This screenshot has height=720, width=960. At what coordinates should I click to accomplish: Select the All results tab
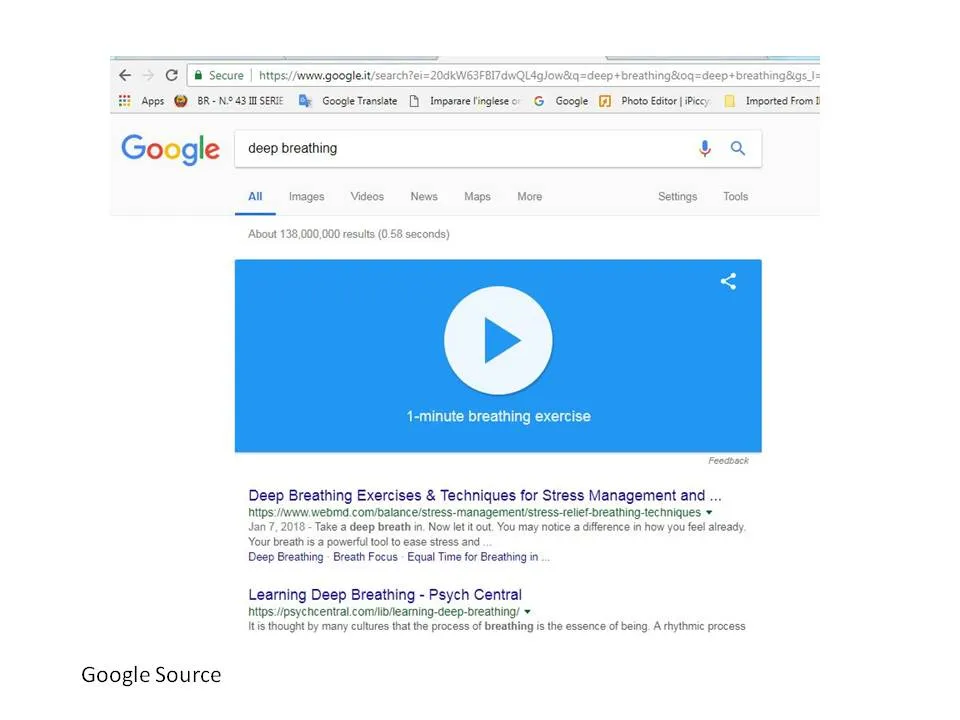(255, 197)
